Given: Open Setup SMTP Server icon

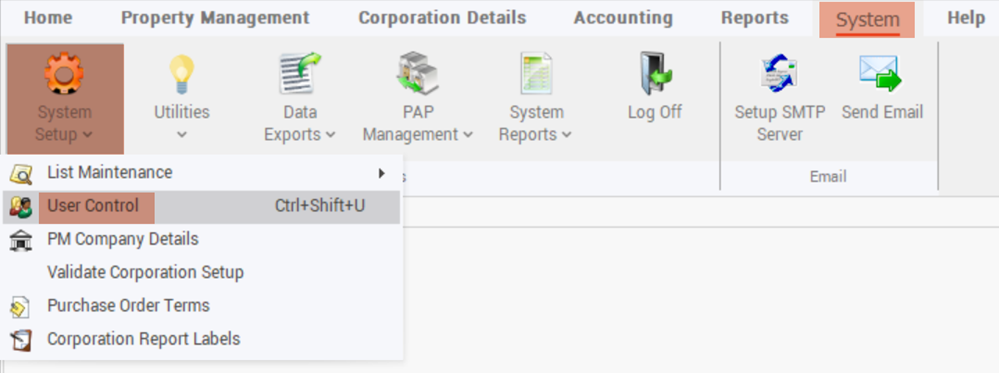Looking at the screenshot, I should 780,73.
